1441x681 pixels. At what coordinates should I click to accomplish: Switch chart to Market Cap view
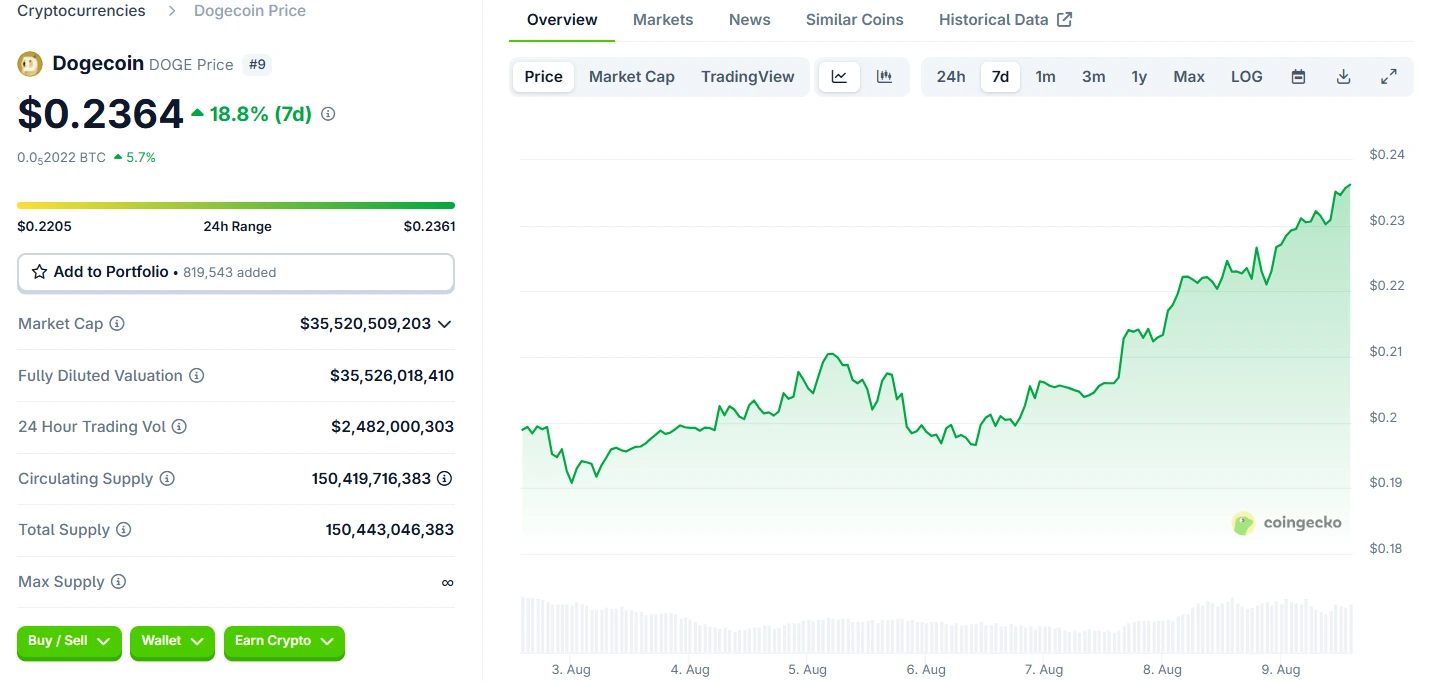[631, 76]
